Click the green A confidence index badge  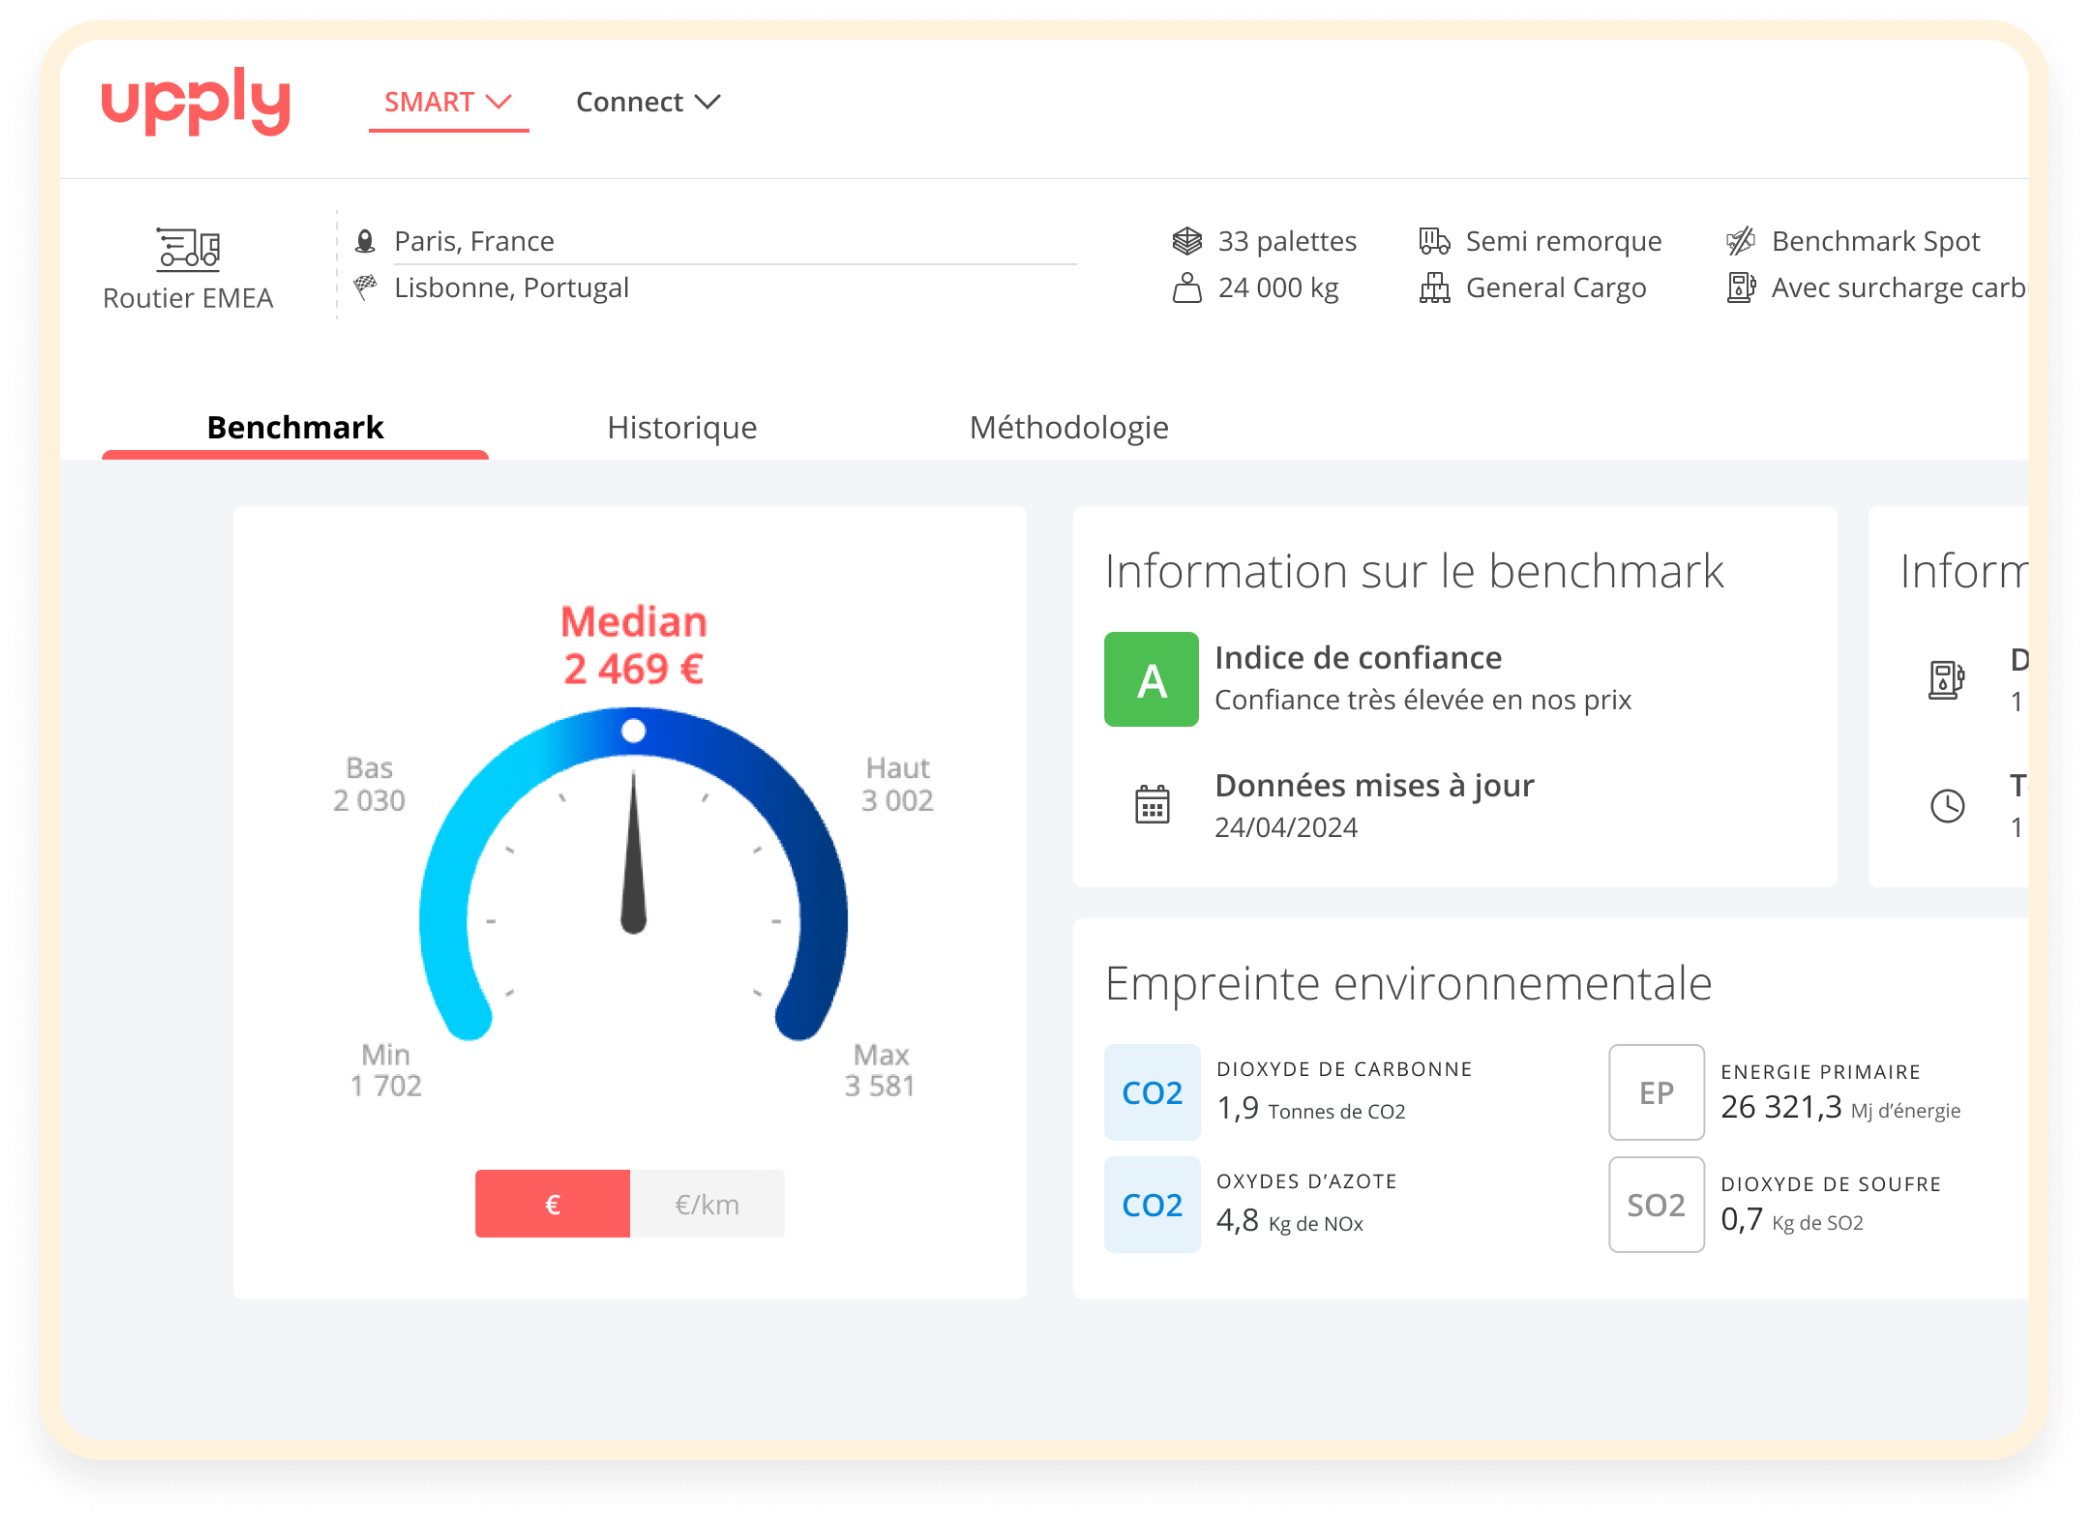click(1151, 680)
